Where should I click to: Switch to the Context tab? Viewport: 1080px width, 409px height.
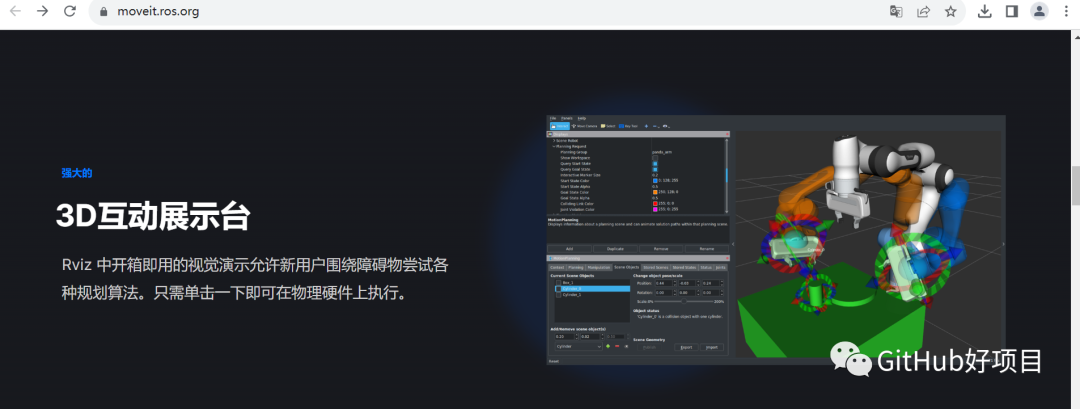click(557, 267)
